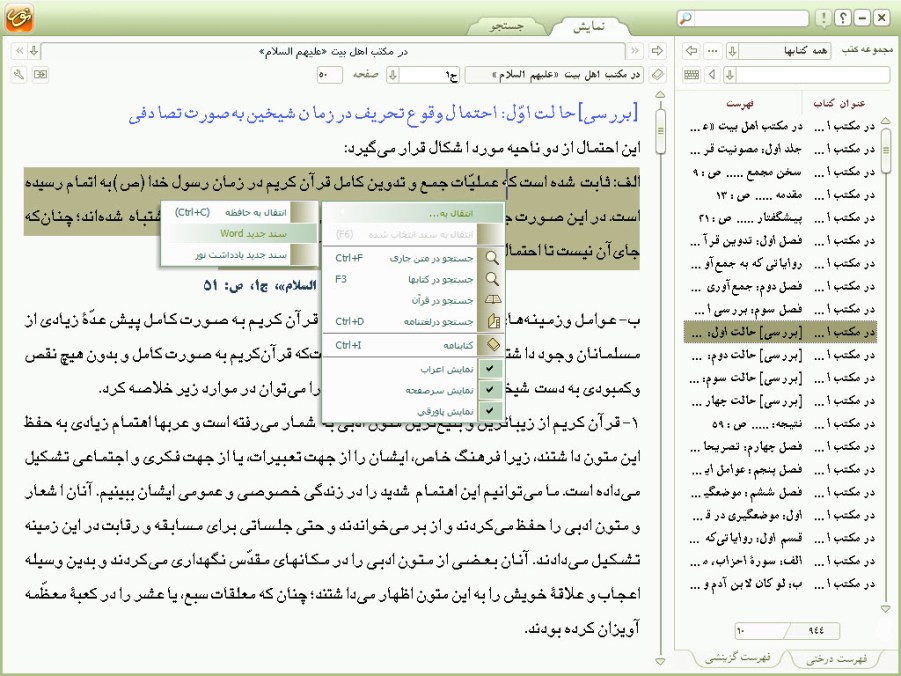Select the row [بررسی] حالت دوم
This screenshot has width=901, height=676.
[x=780, y=355]
